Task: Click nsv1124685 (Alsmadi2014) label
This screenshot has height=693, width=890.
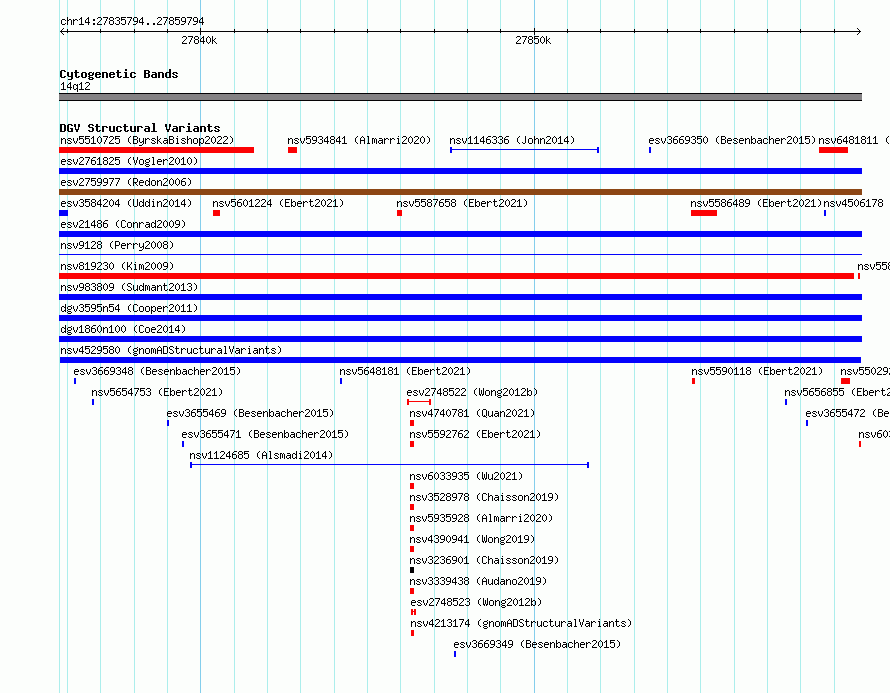Action: tap(261, 455)
